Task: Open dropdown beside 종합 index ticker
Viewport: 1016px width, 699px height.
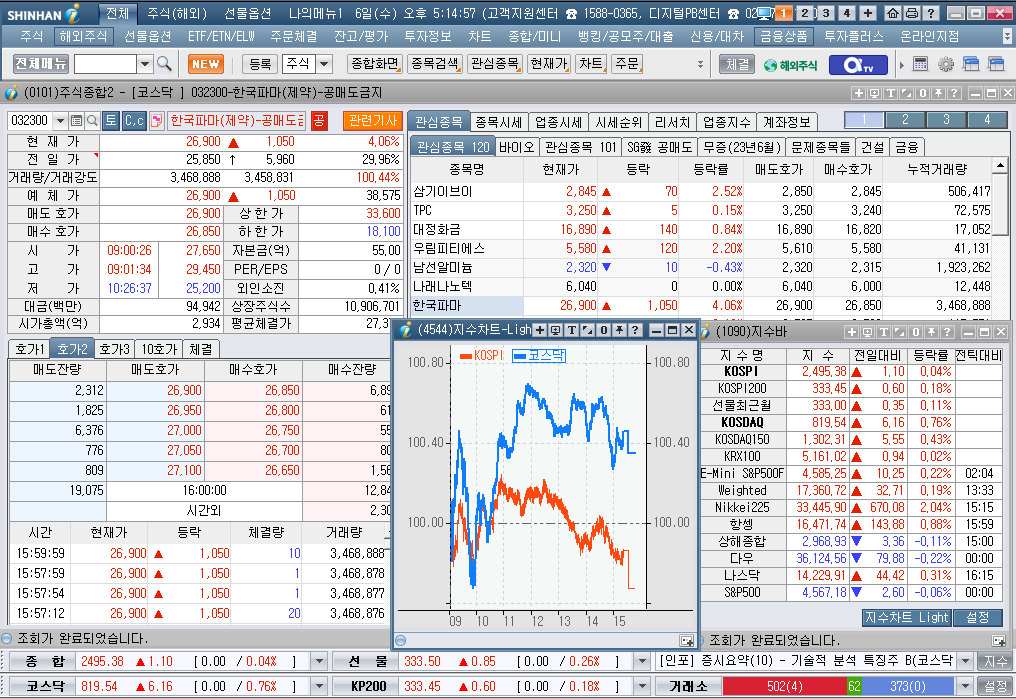Action: point(319,661)
